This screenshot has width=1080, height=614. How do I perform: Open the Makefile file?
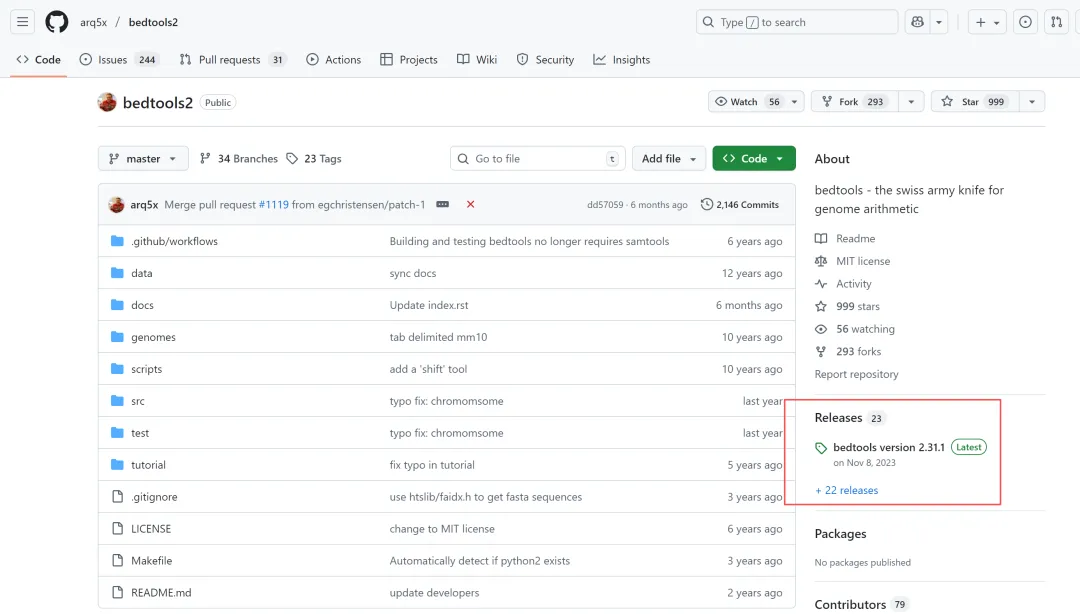(x=152, y=560)
